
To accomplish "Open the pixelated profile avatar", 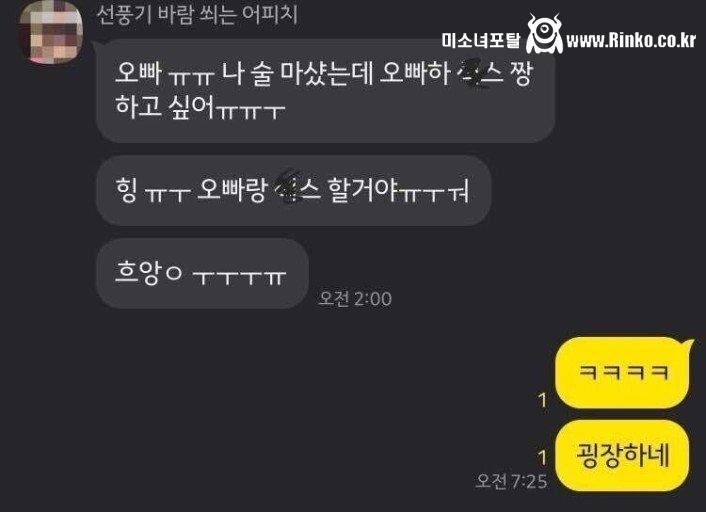I will 51,32.
